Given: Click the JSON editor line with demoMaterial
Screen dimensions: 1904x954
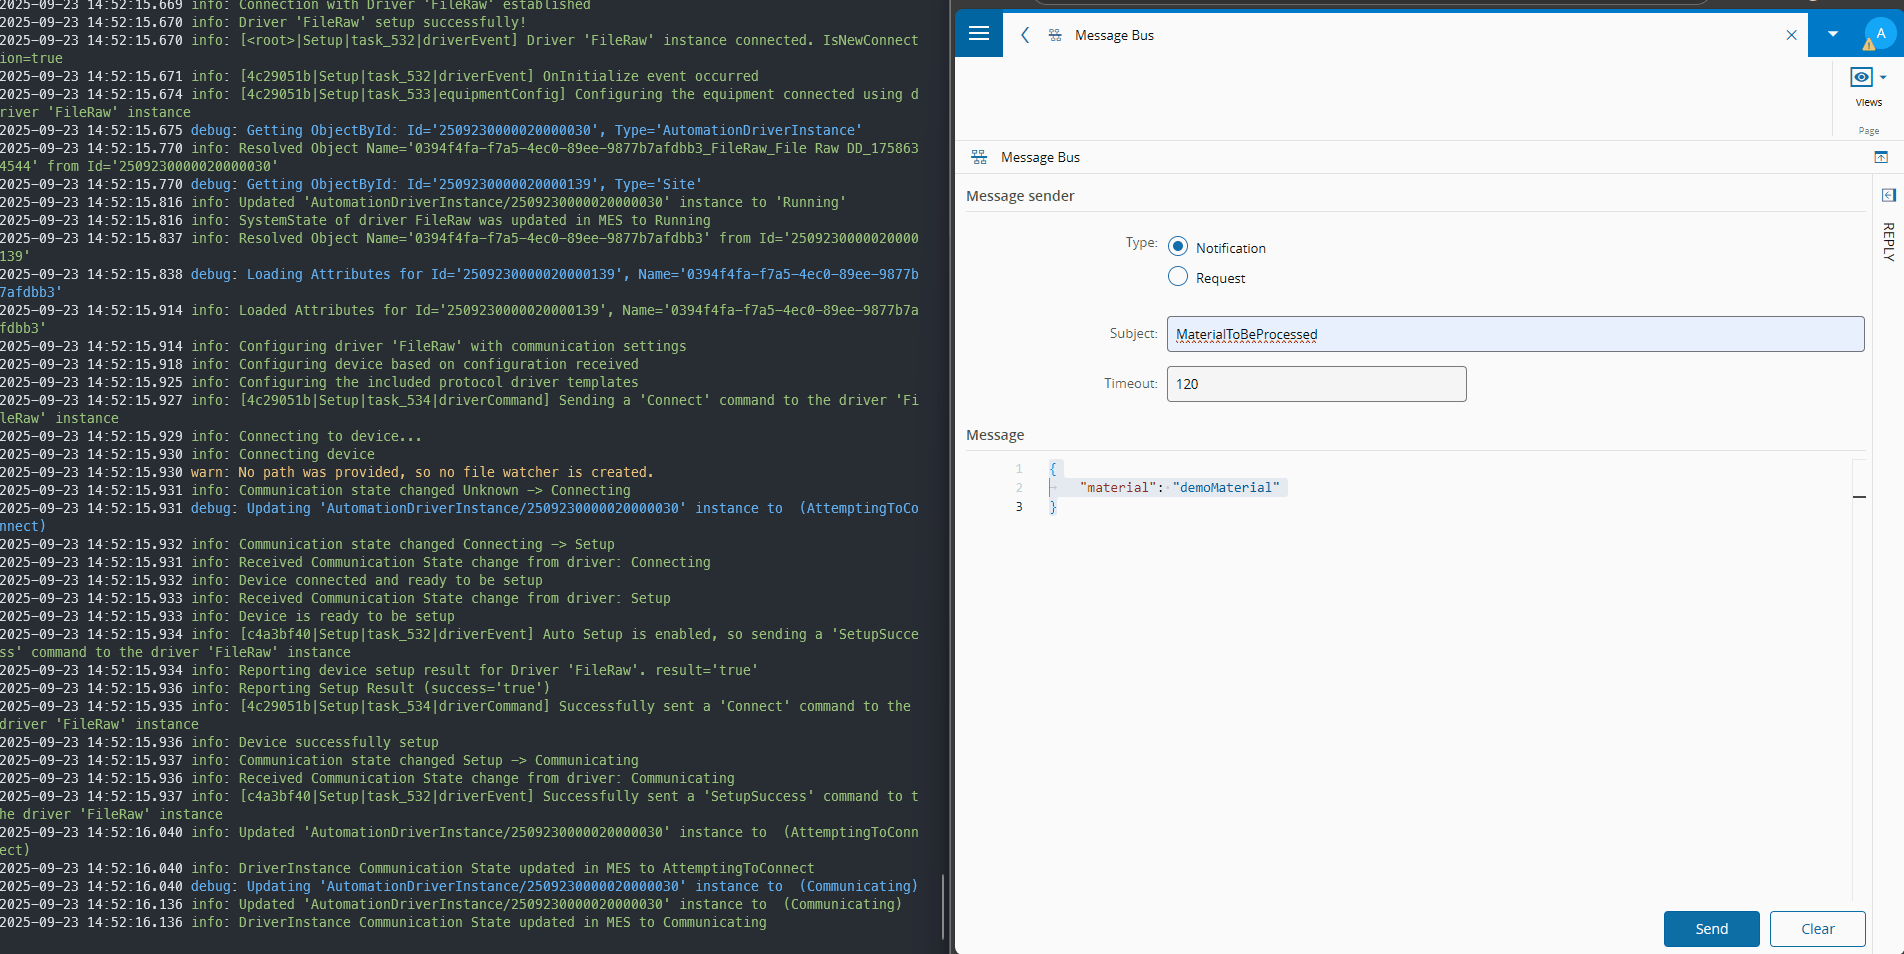Looking at the screenshot, I should click(1179, 487).
